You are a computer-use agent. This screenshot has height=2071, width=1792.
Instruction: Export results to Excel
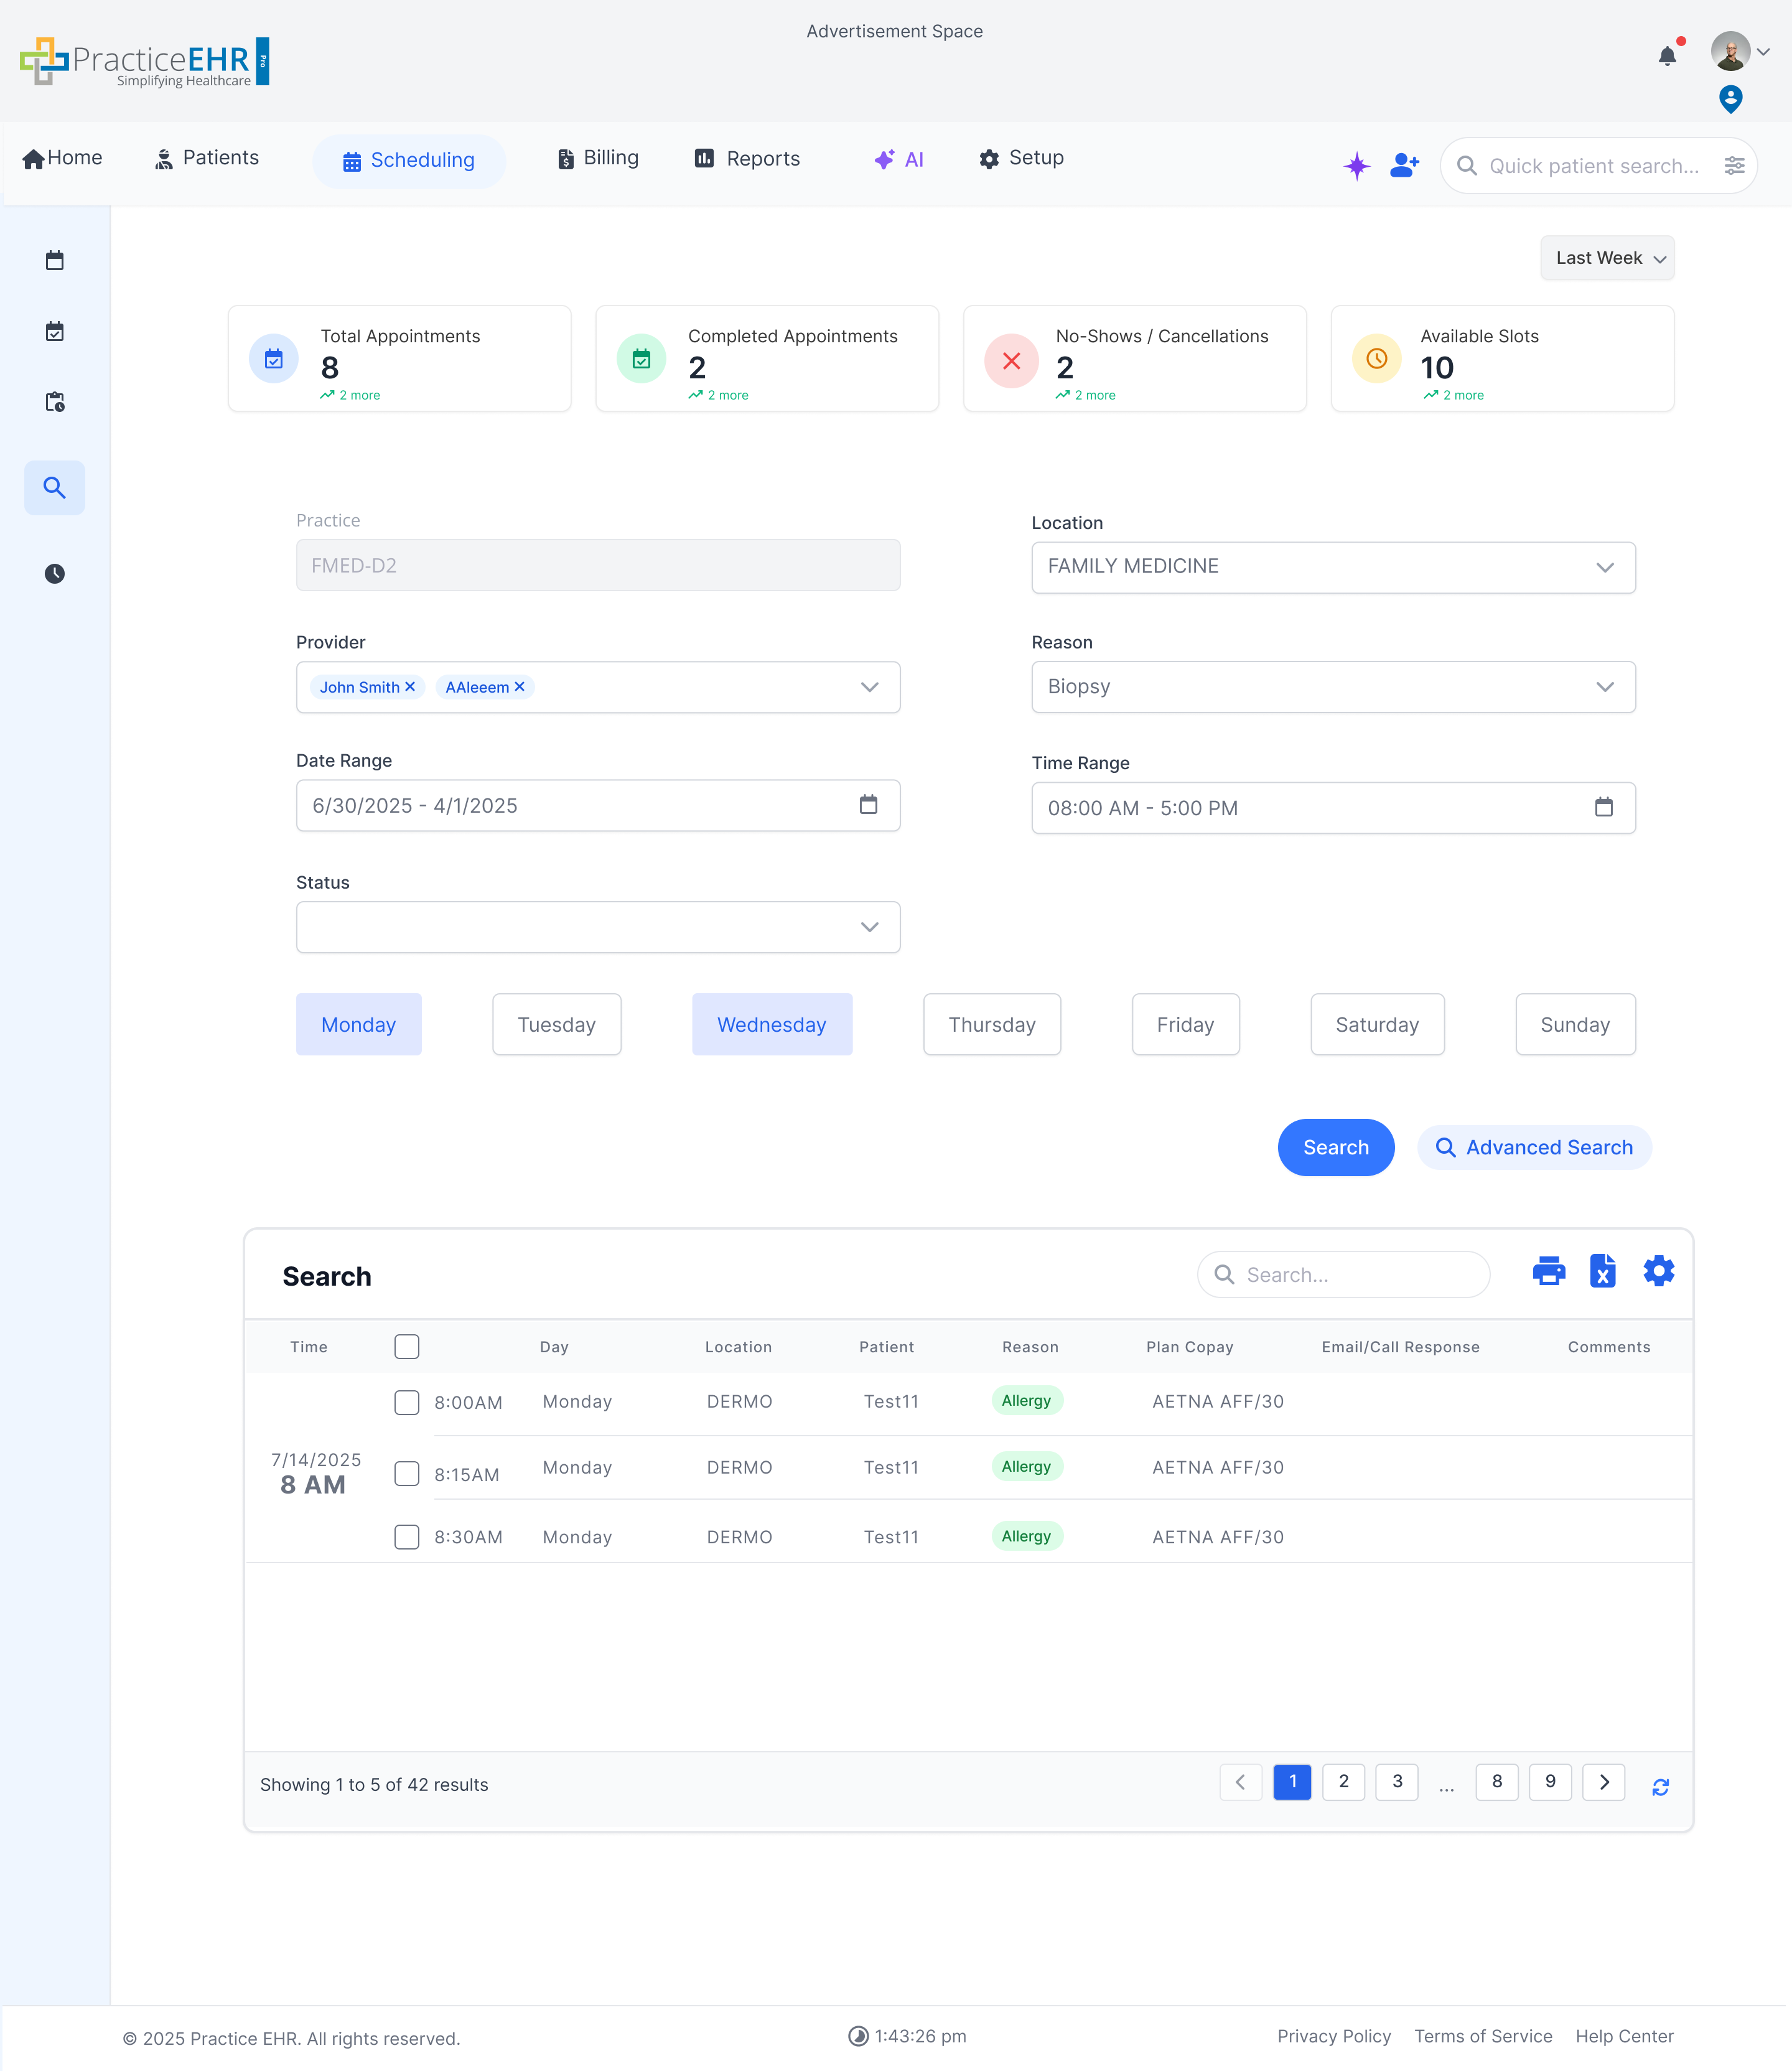[x=1603, y=1271]
